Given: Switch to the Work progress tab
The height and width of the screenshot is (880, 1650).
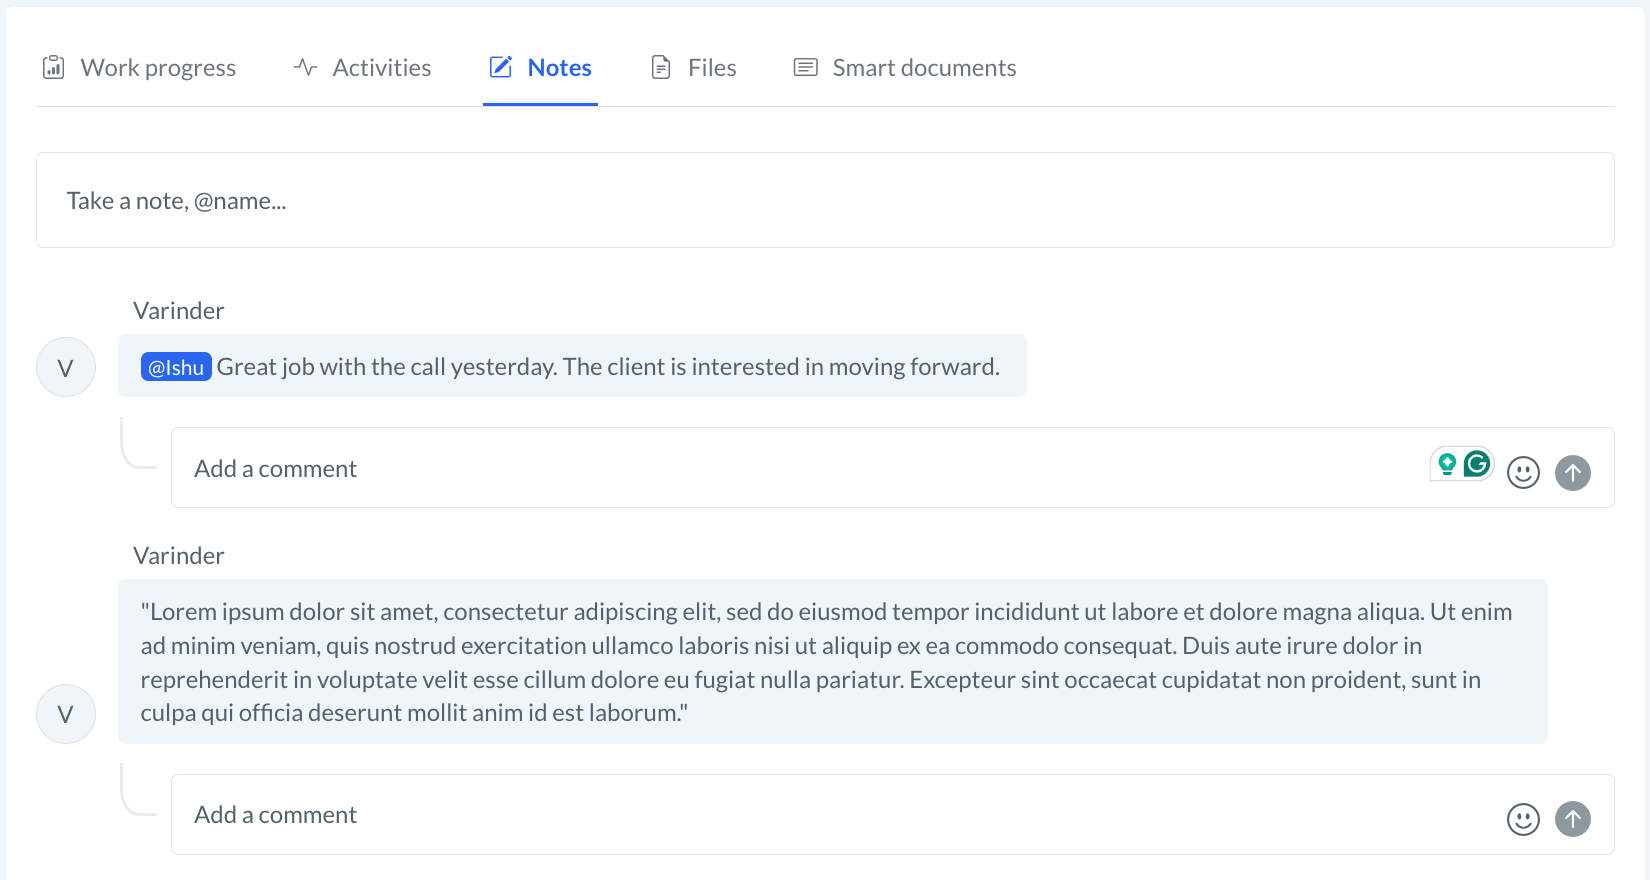Looking at the screenshot, I should click(x=158, y=68).
